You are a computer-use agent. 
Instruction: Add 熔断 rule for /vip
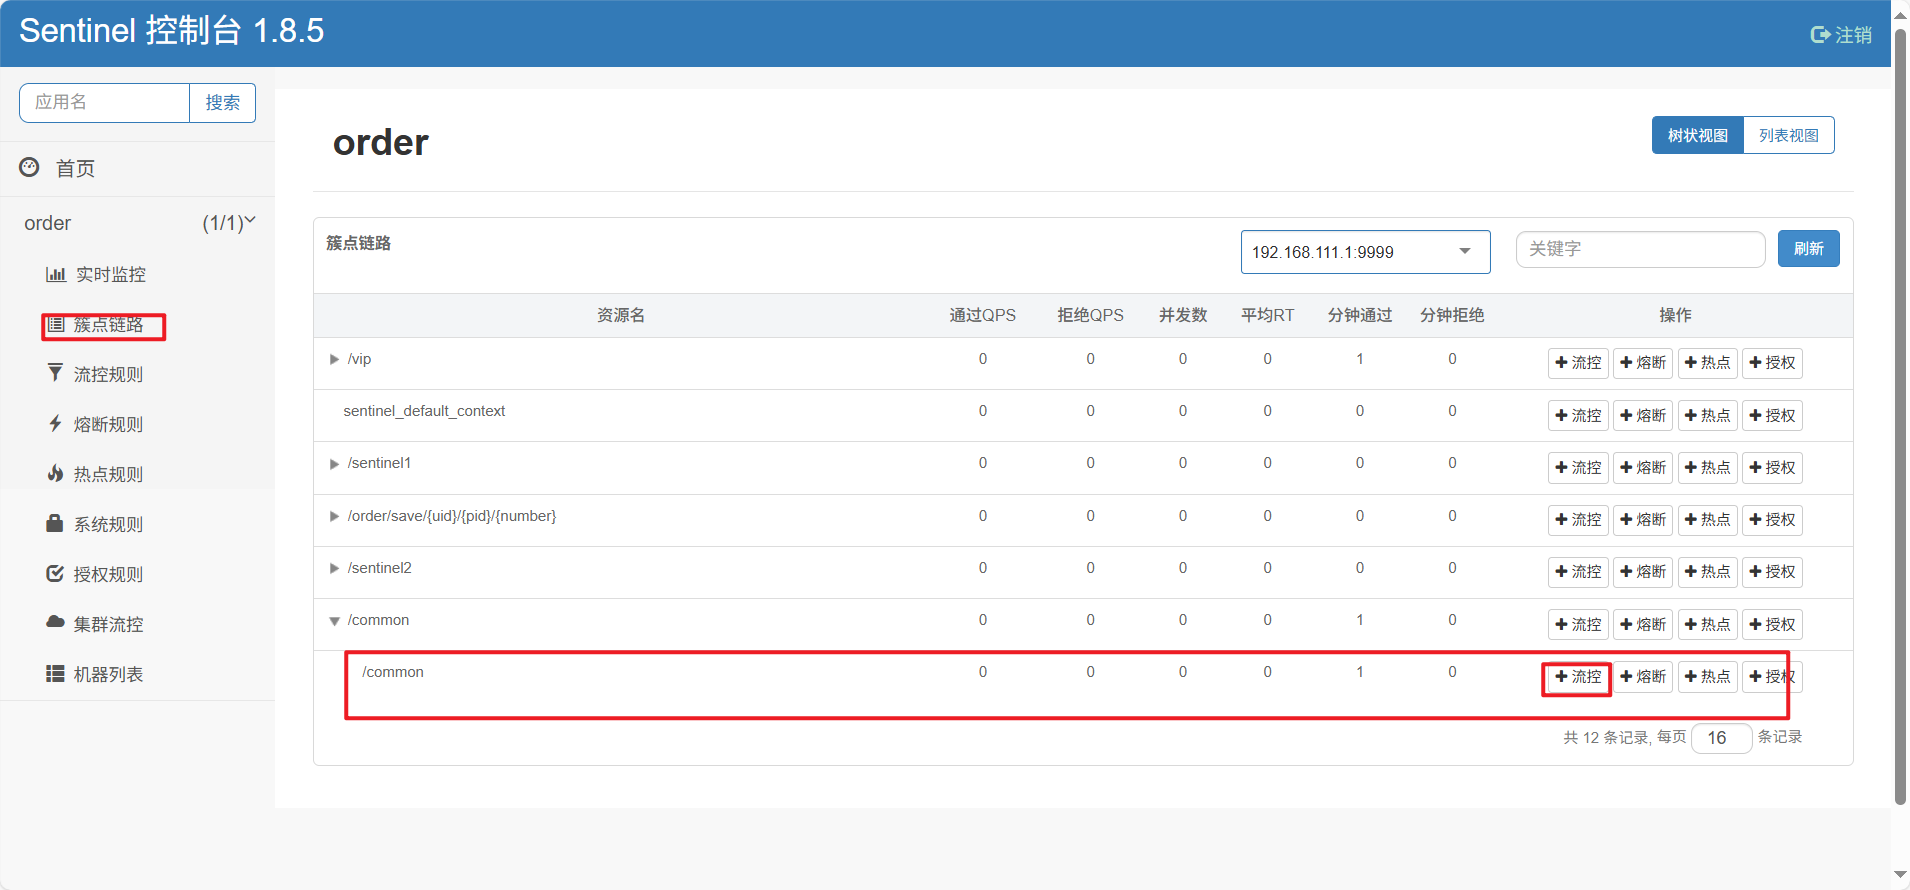coord(1643,363)
